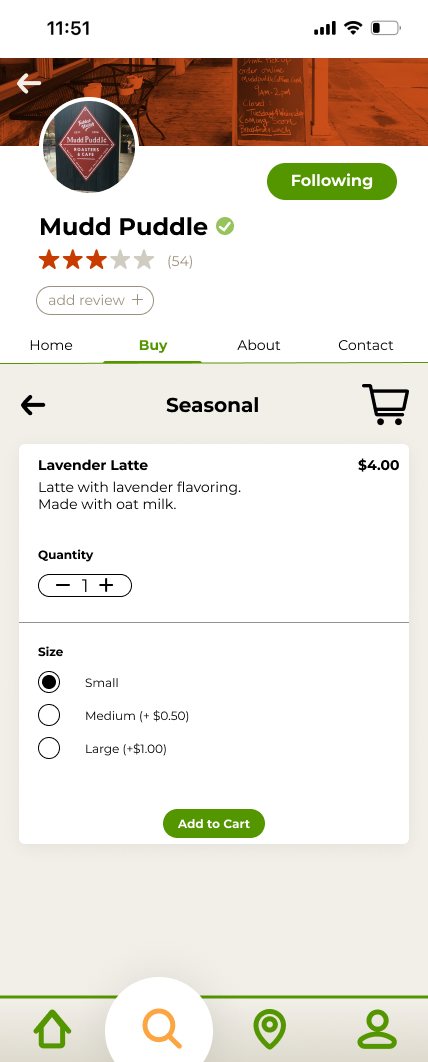Open the shopping cart

[385, 404]
